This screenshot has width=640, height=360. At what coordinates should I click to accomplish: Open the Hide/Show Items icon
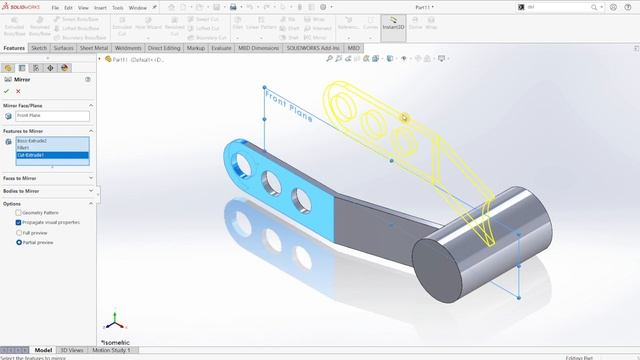pyautogui.click(x=404, y=59)
